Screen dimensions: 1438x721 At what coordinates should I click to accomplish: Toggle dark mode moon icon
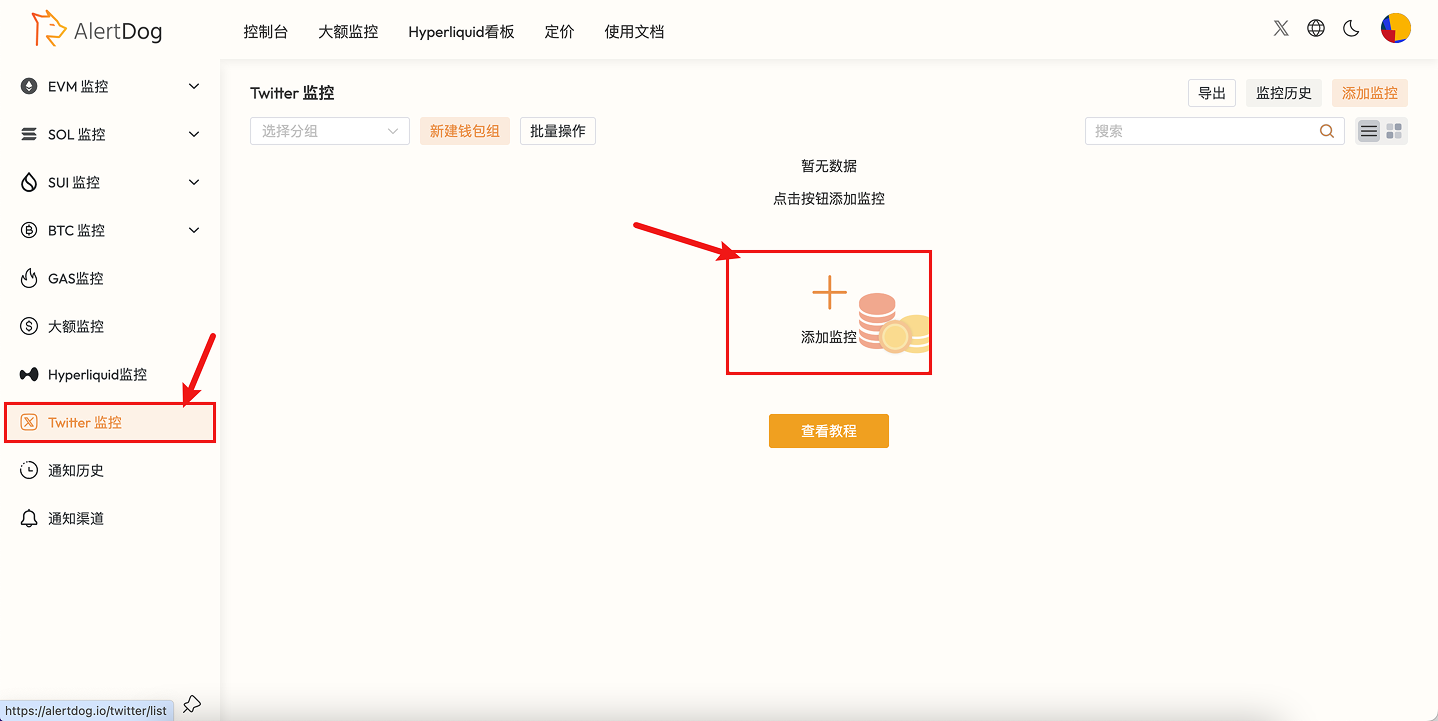tap(1351, 29)
